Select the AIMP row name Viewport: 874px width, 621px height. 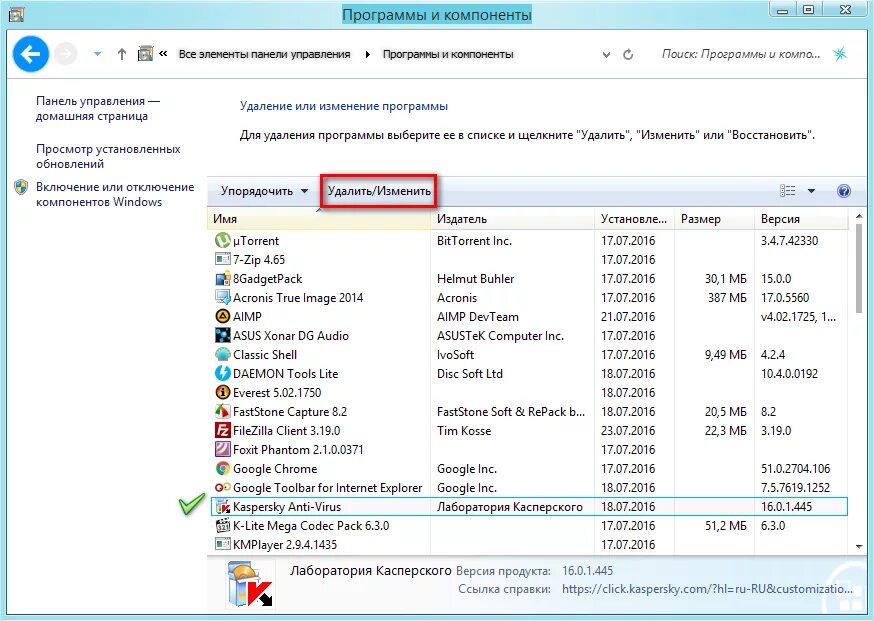247,317
